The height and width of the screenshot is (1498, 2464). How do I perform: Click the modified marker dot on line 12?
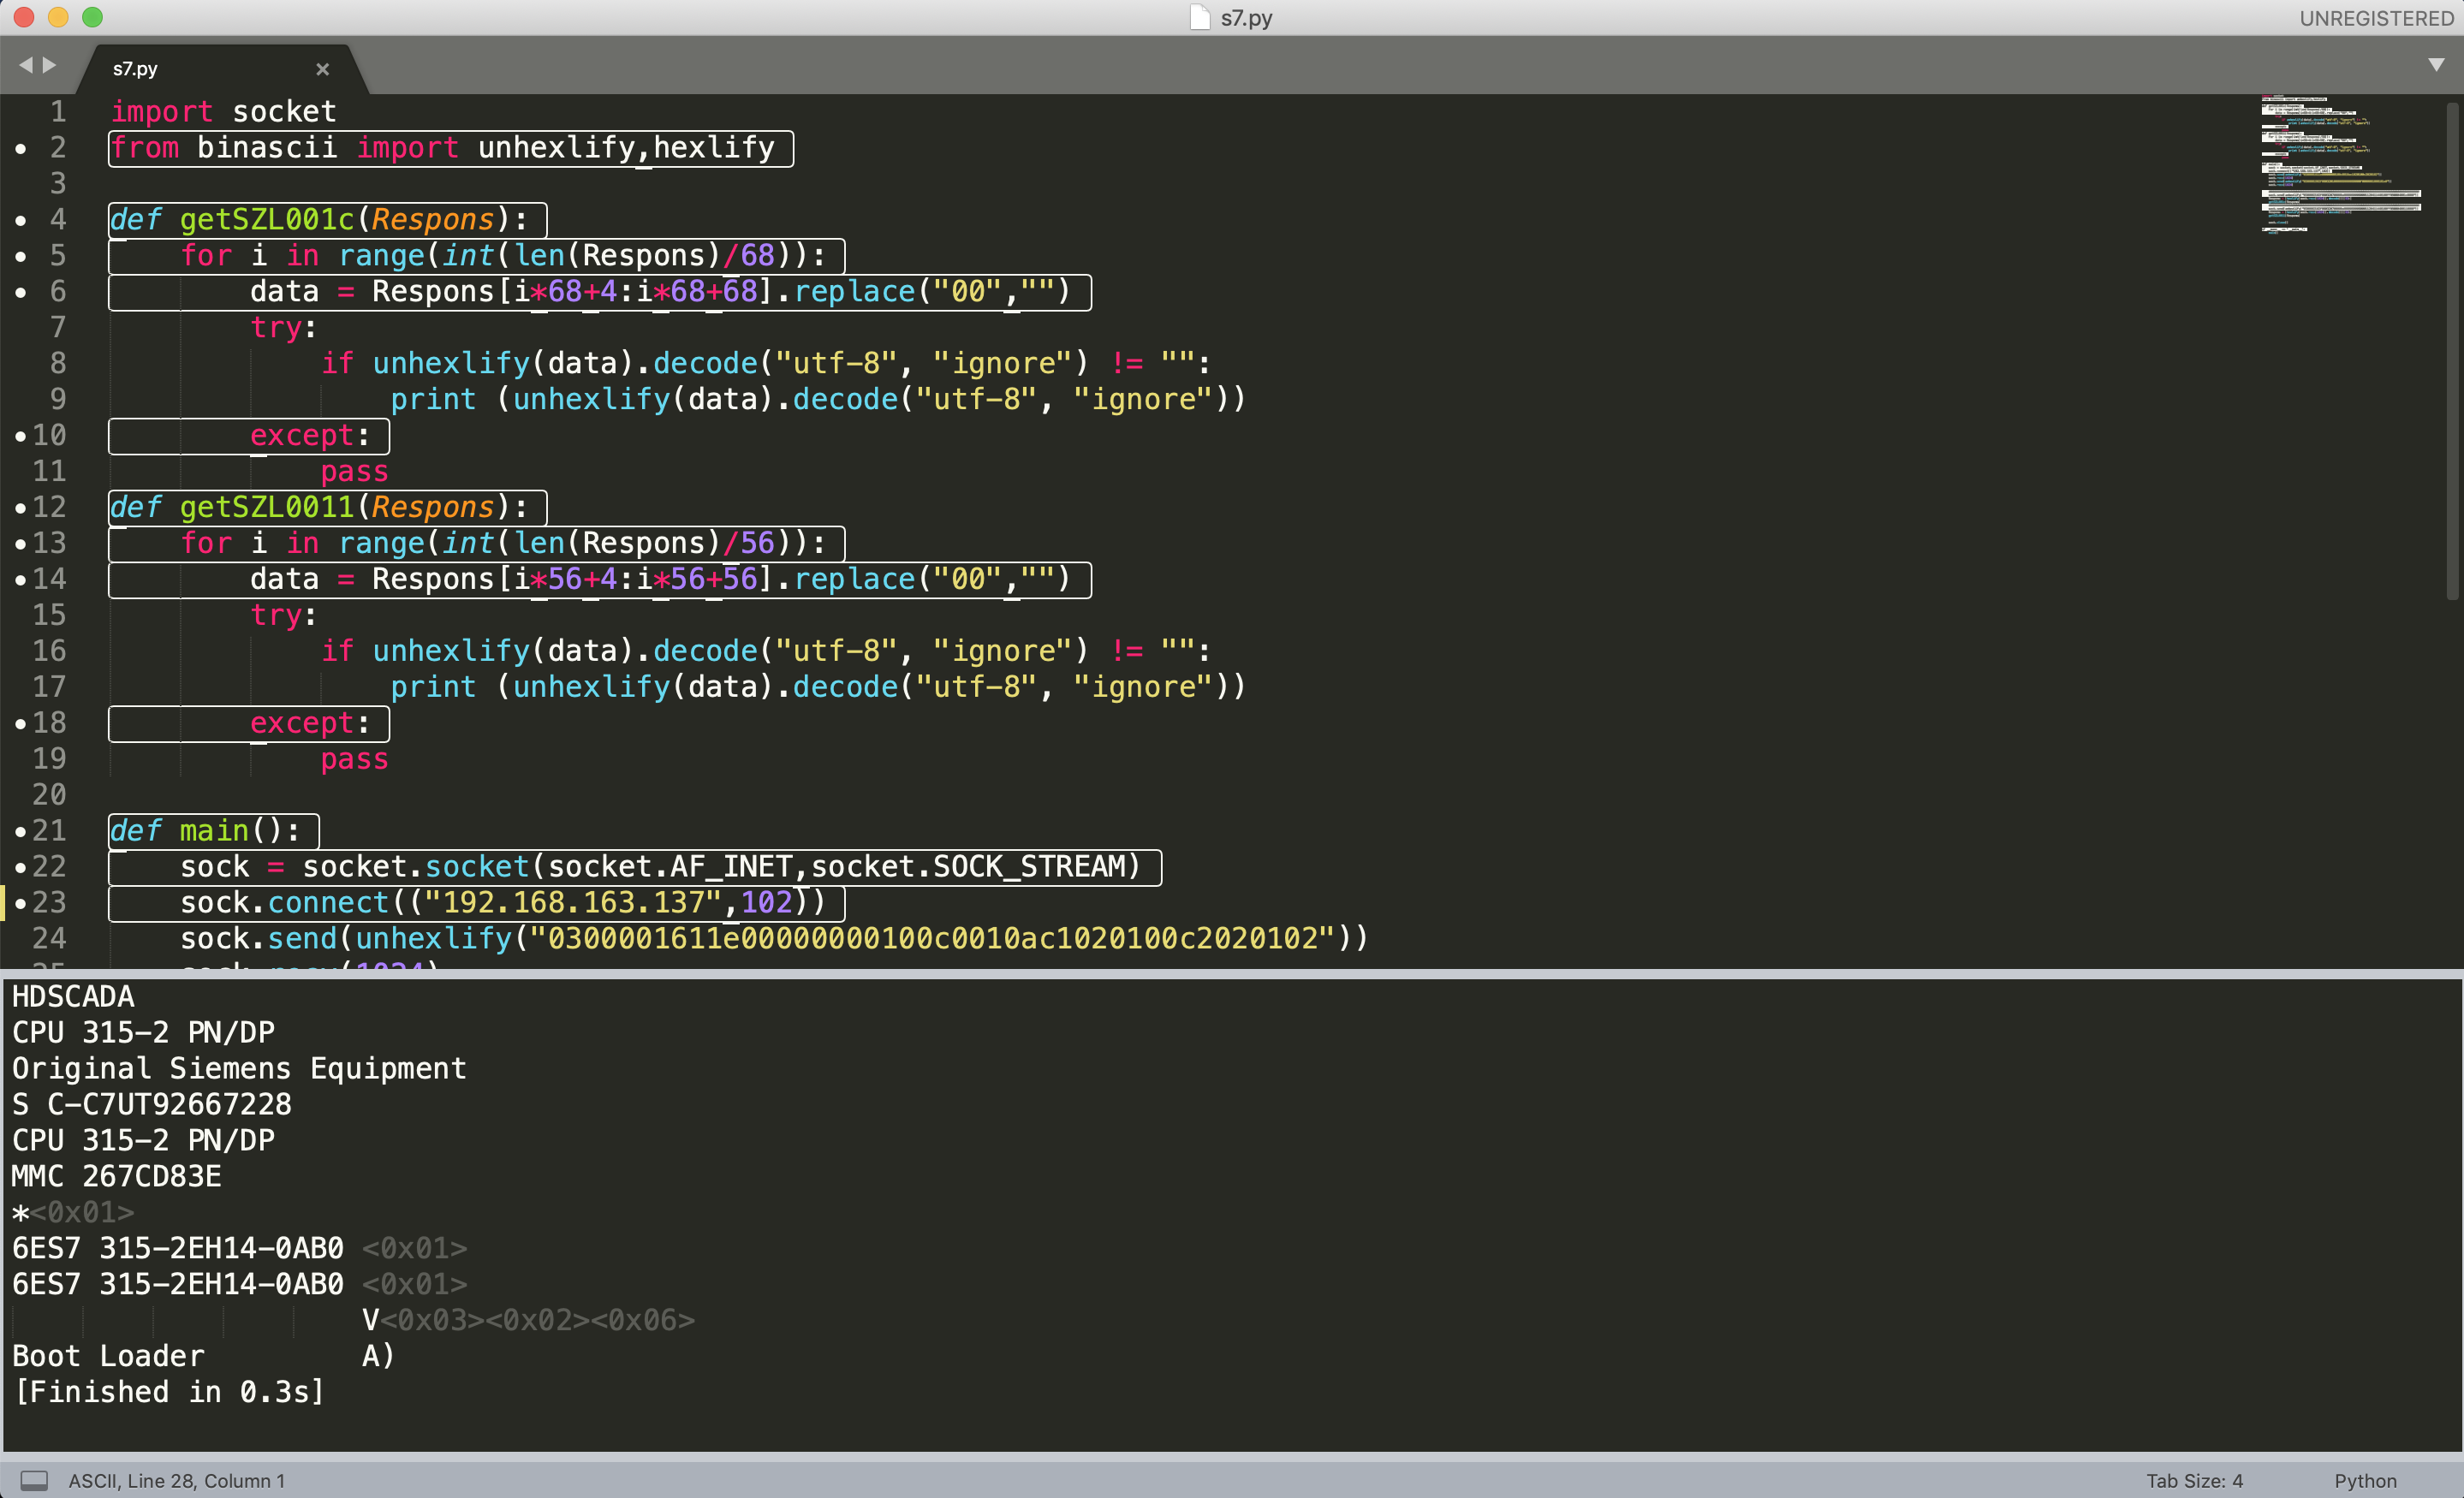(x=21, y=508)
